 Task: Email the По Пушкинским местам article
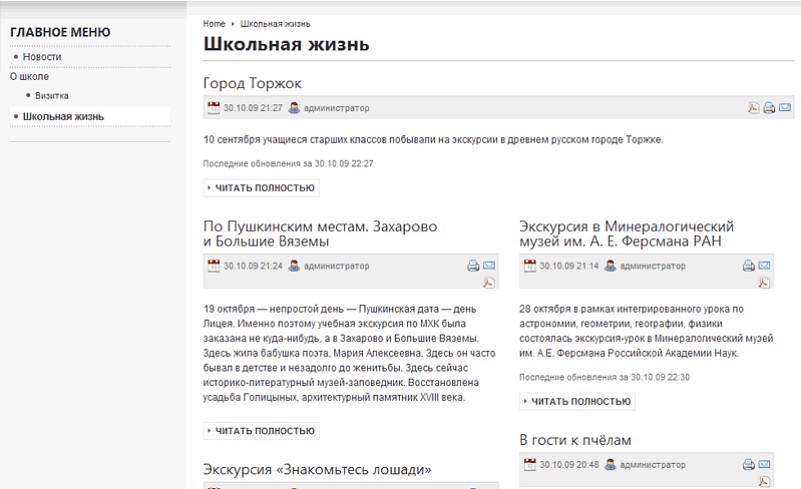click(x=489, y=266)
